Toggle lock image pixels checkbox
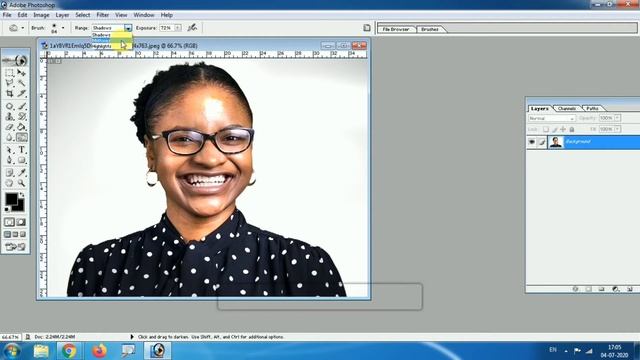640x360 pixels. 554,129
